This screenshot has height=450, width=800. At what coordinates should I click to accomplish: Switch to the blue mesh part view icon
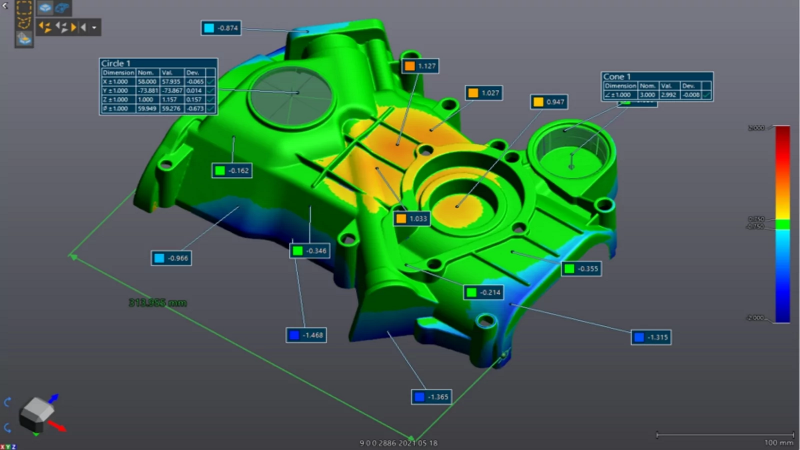click(x=62, y=7)
